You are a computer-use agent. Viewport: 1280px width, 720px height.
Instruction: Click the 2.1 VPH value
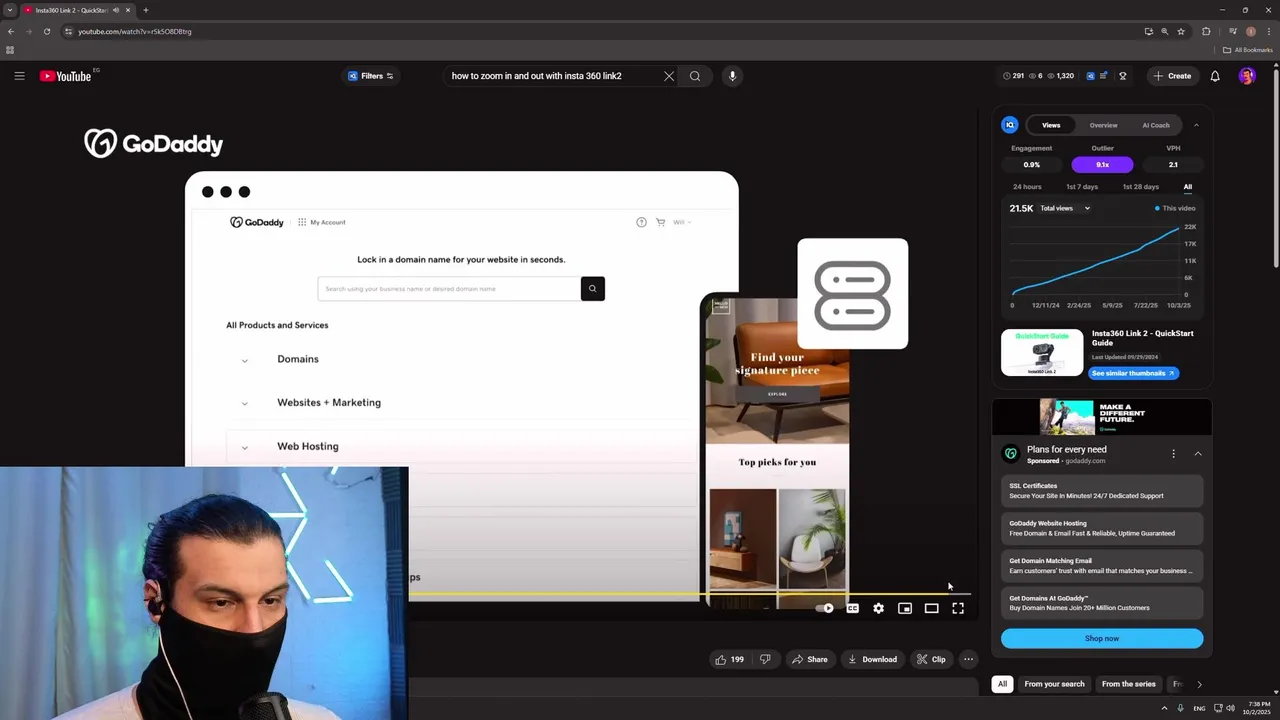pyautogui.click(x=1173, y=165)
